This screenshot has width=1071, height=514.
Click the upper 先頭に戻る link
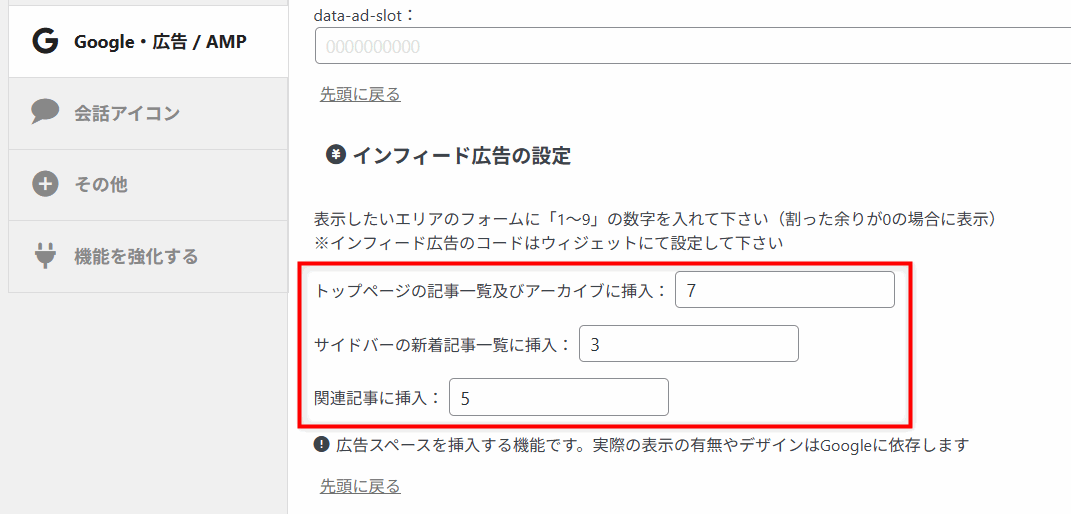[x=360, y=94]
